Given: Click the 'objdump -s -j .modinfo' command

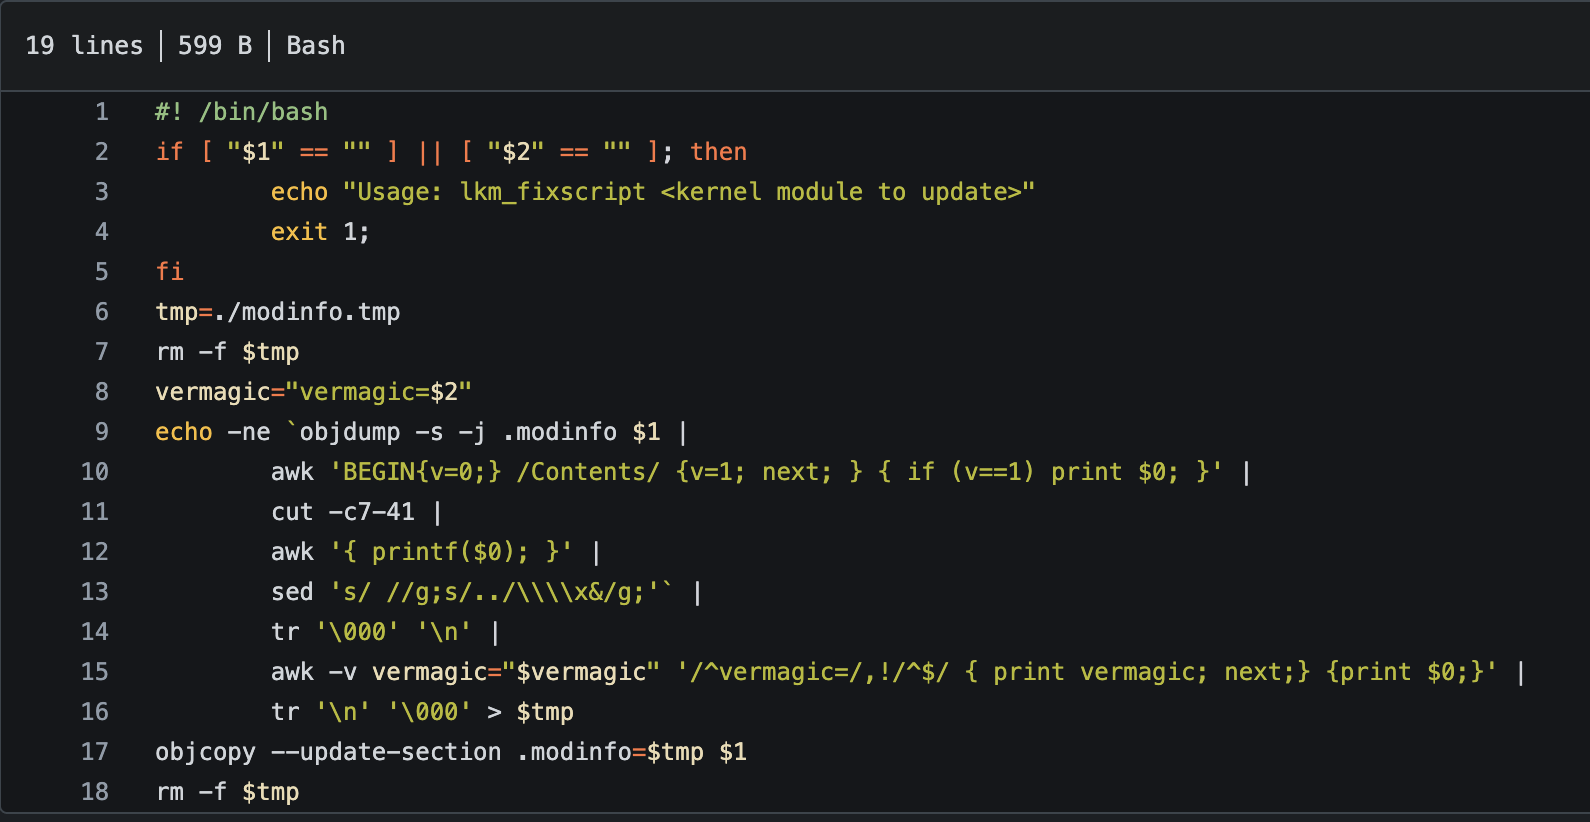Looking at the screenshot, I should [x=458, y=432].
